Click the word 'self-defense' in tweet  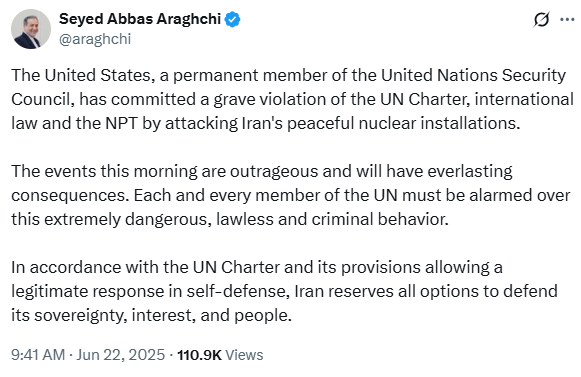click(x=237, y=291)
